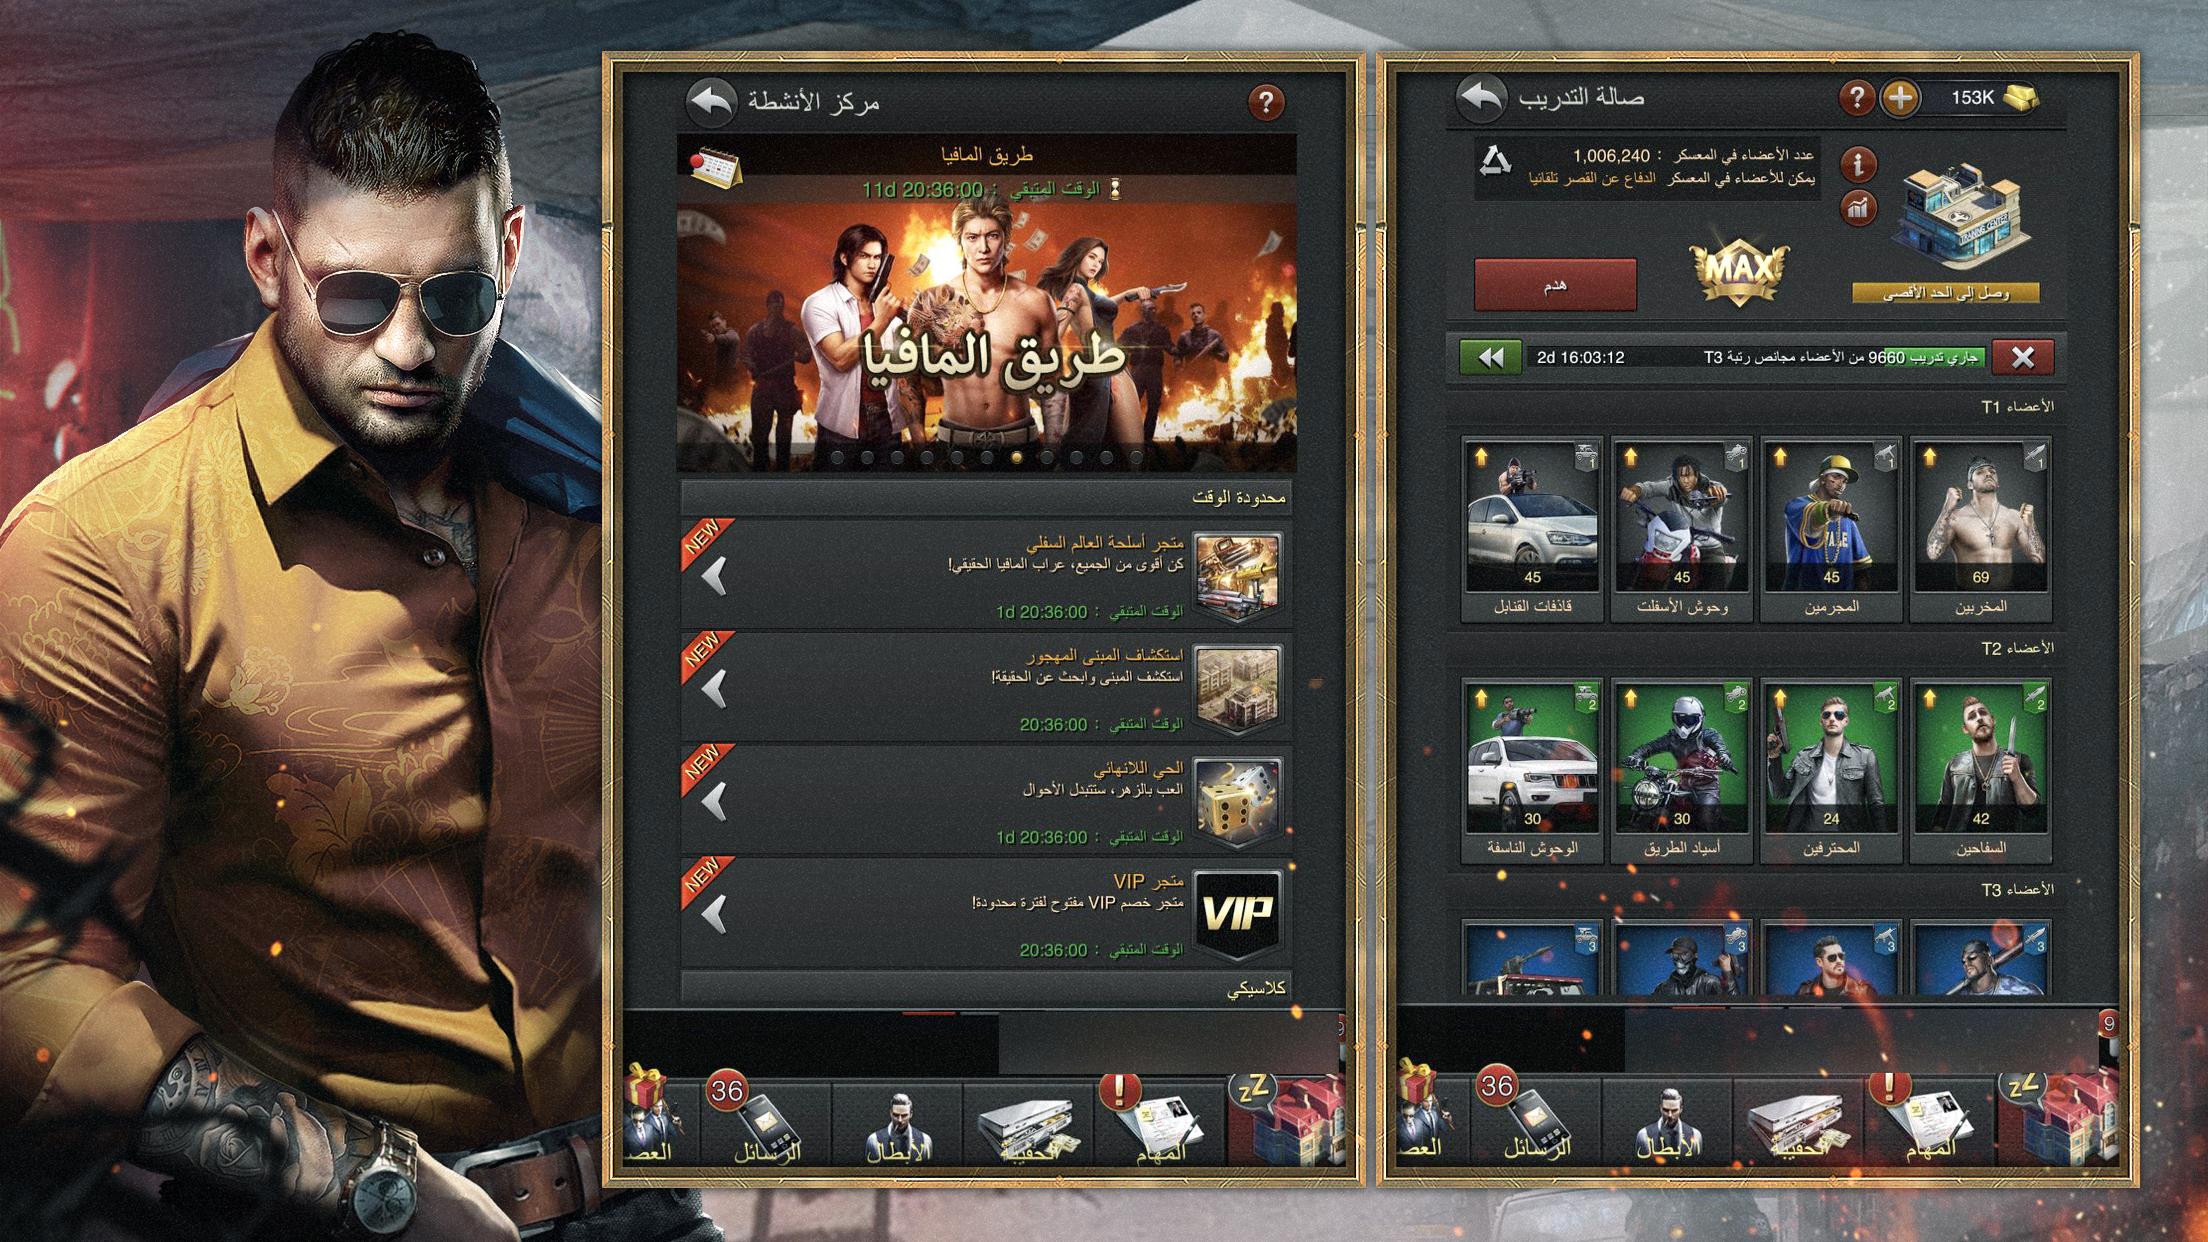
Task: Click the red demolish button
Action: (x=1555, y=285)
